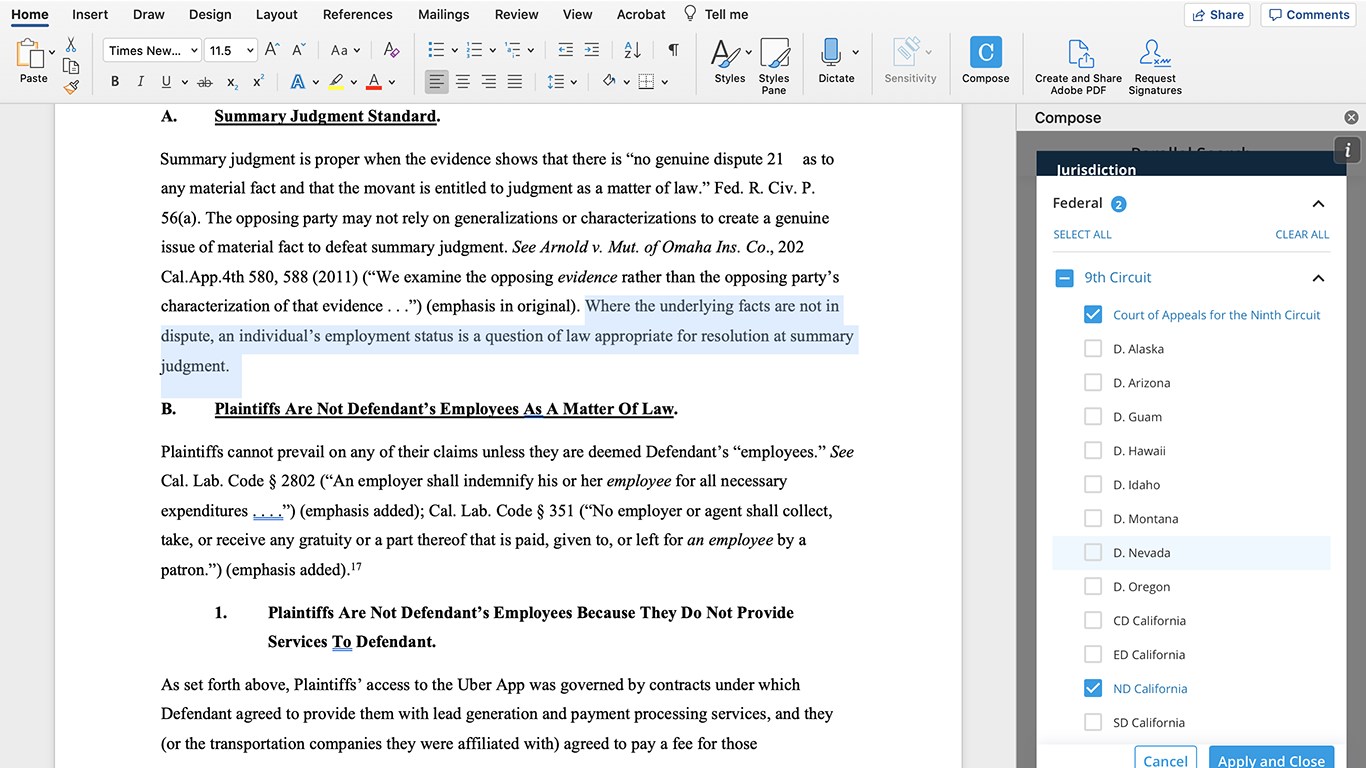Check the D. Arizona checkbox
Viewport: 1366px width, 768px height.
[1093, 383]
